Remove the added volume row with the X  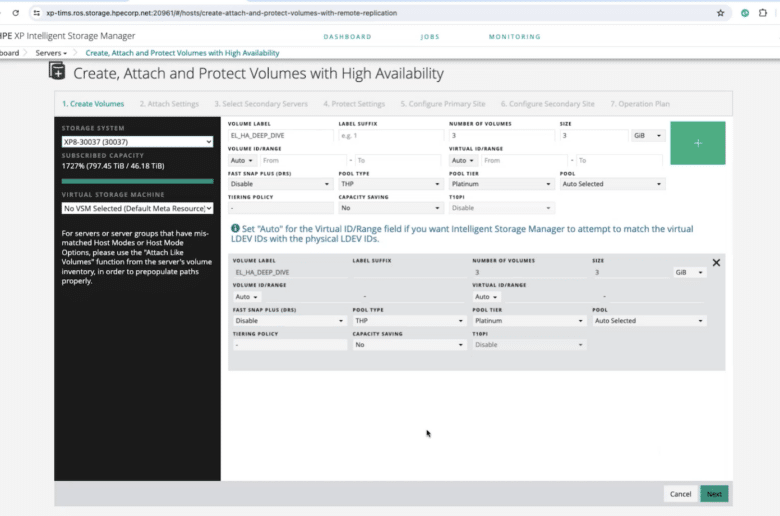(x=716, y=263)
